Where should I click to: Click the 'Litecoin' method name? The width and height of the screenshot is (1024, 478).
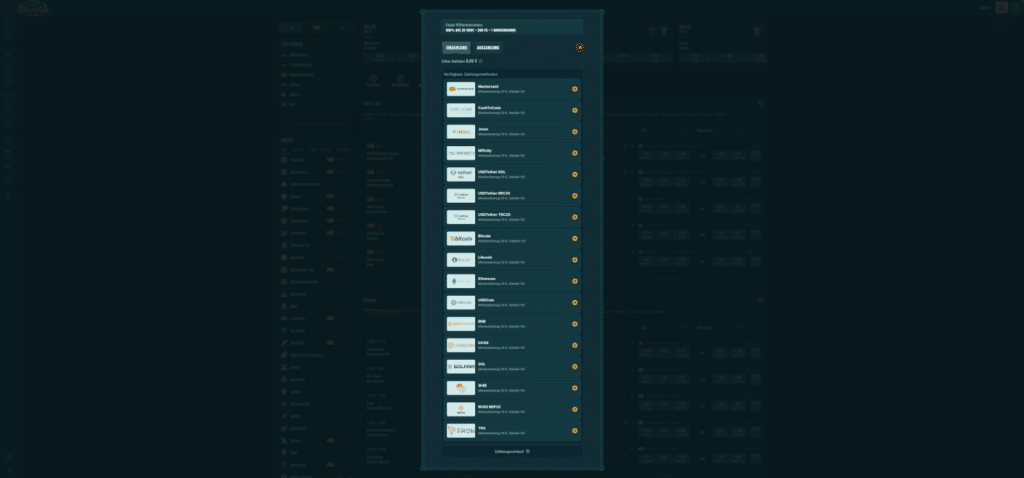(485, 257)
